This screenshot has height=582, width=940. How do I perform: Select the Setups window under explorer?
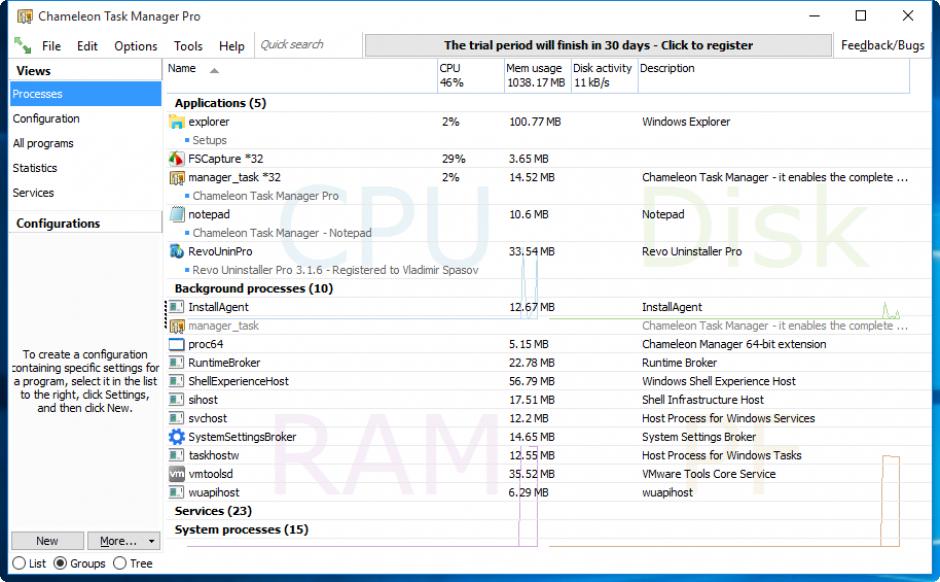click(209, 140)
